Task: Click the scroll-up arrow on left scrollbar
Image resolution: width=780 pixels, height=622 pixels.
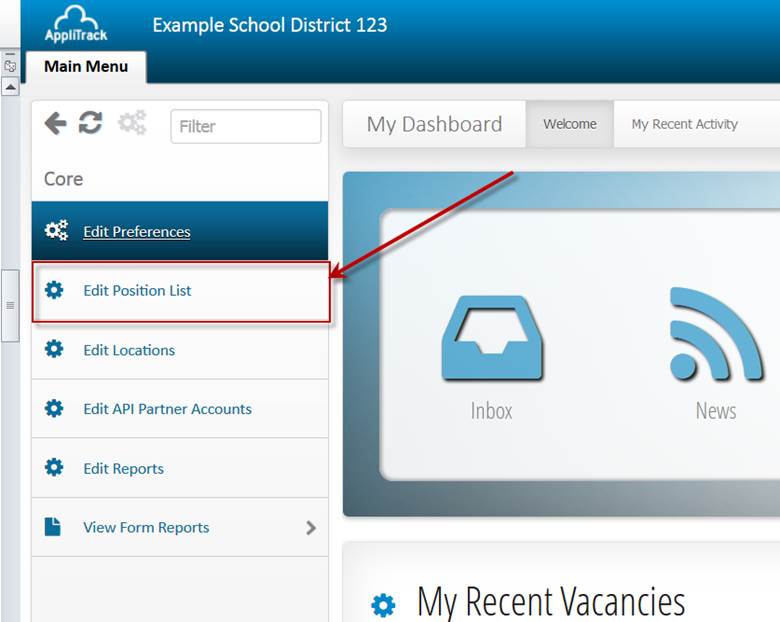Action: (10, 87)
